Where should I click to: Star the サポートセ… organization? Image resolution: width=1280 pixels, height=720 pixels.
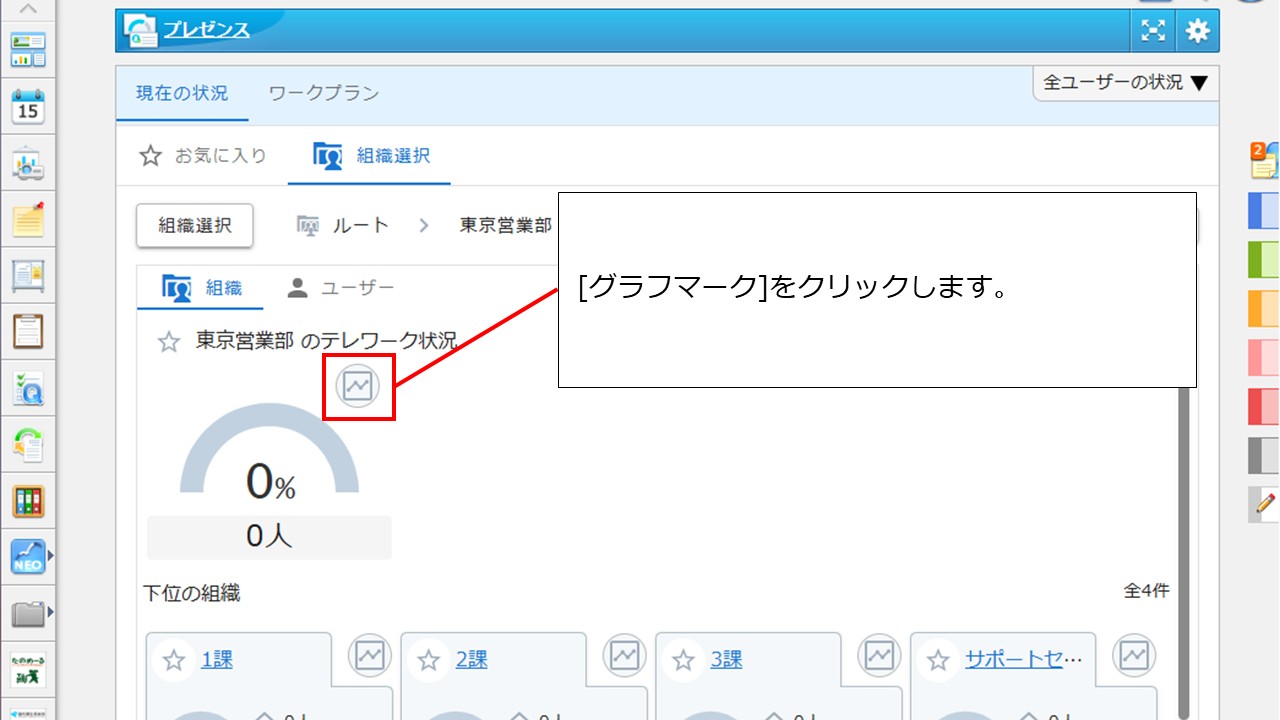pos(938,660)
